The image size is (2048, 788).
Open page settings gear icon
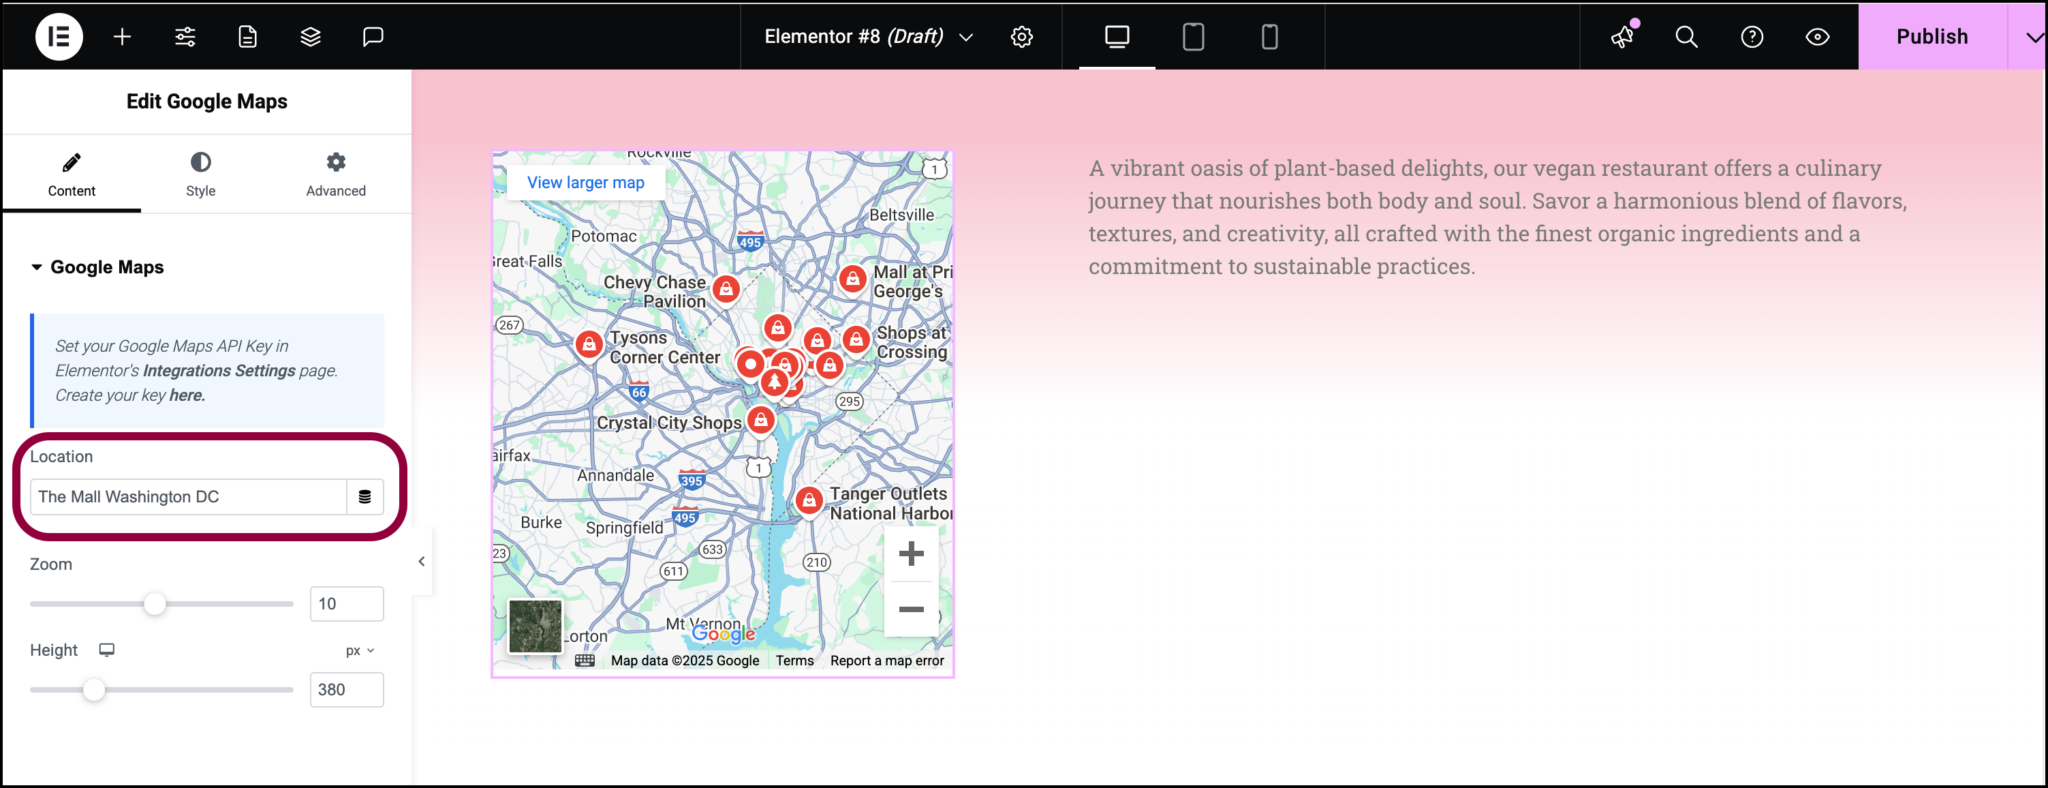click(x=1021, y=37)
